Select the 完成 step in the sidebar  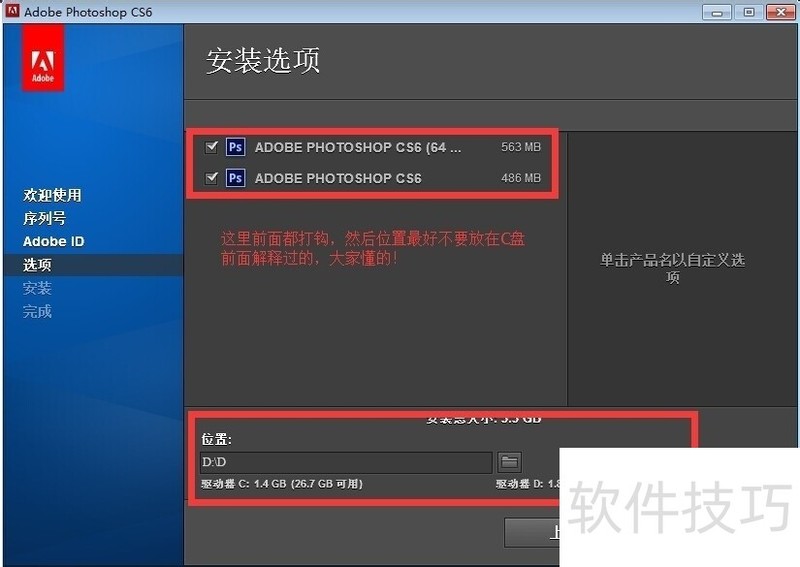click(x=37, y=311)
